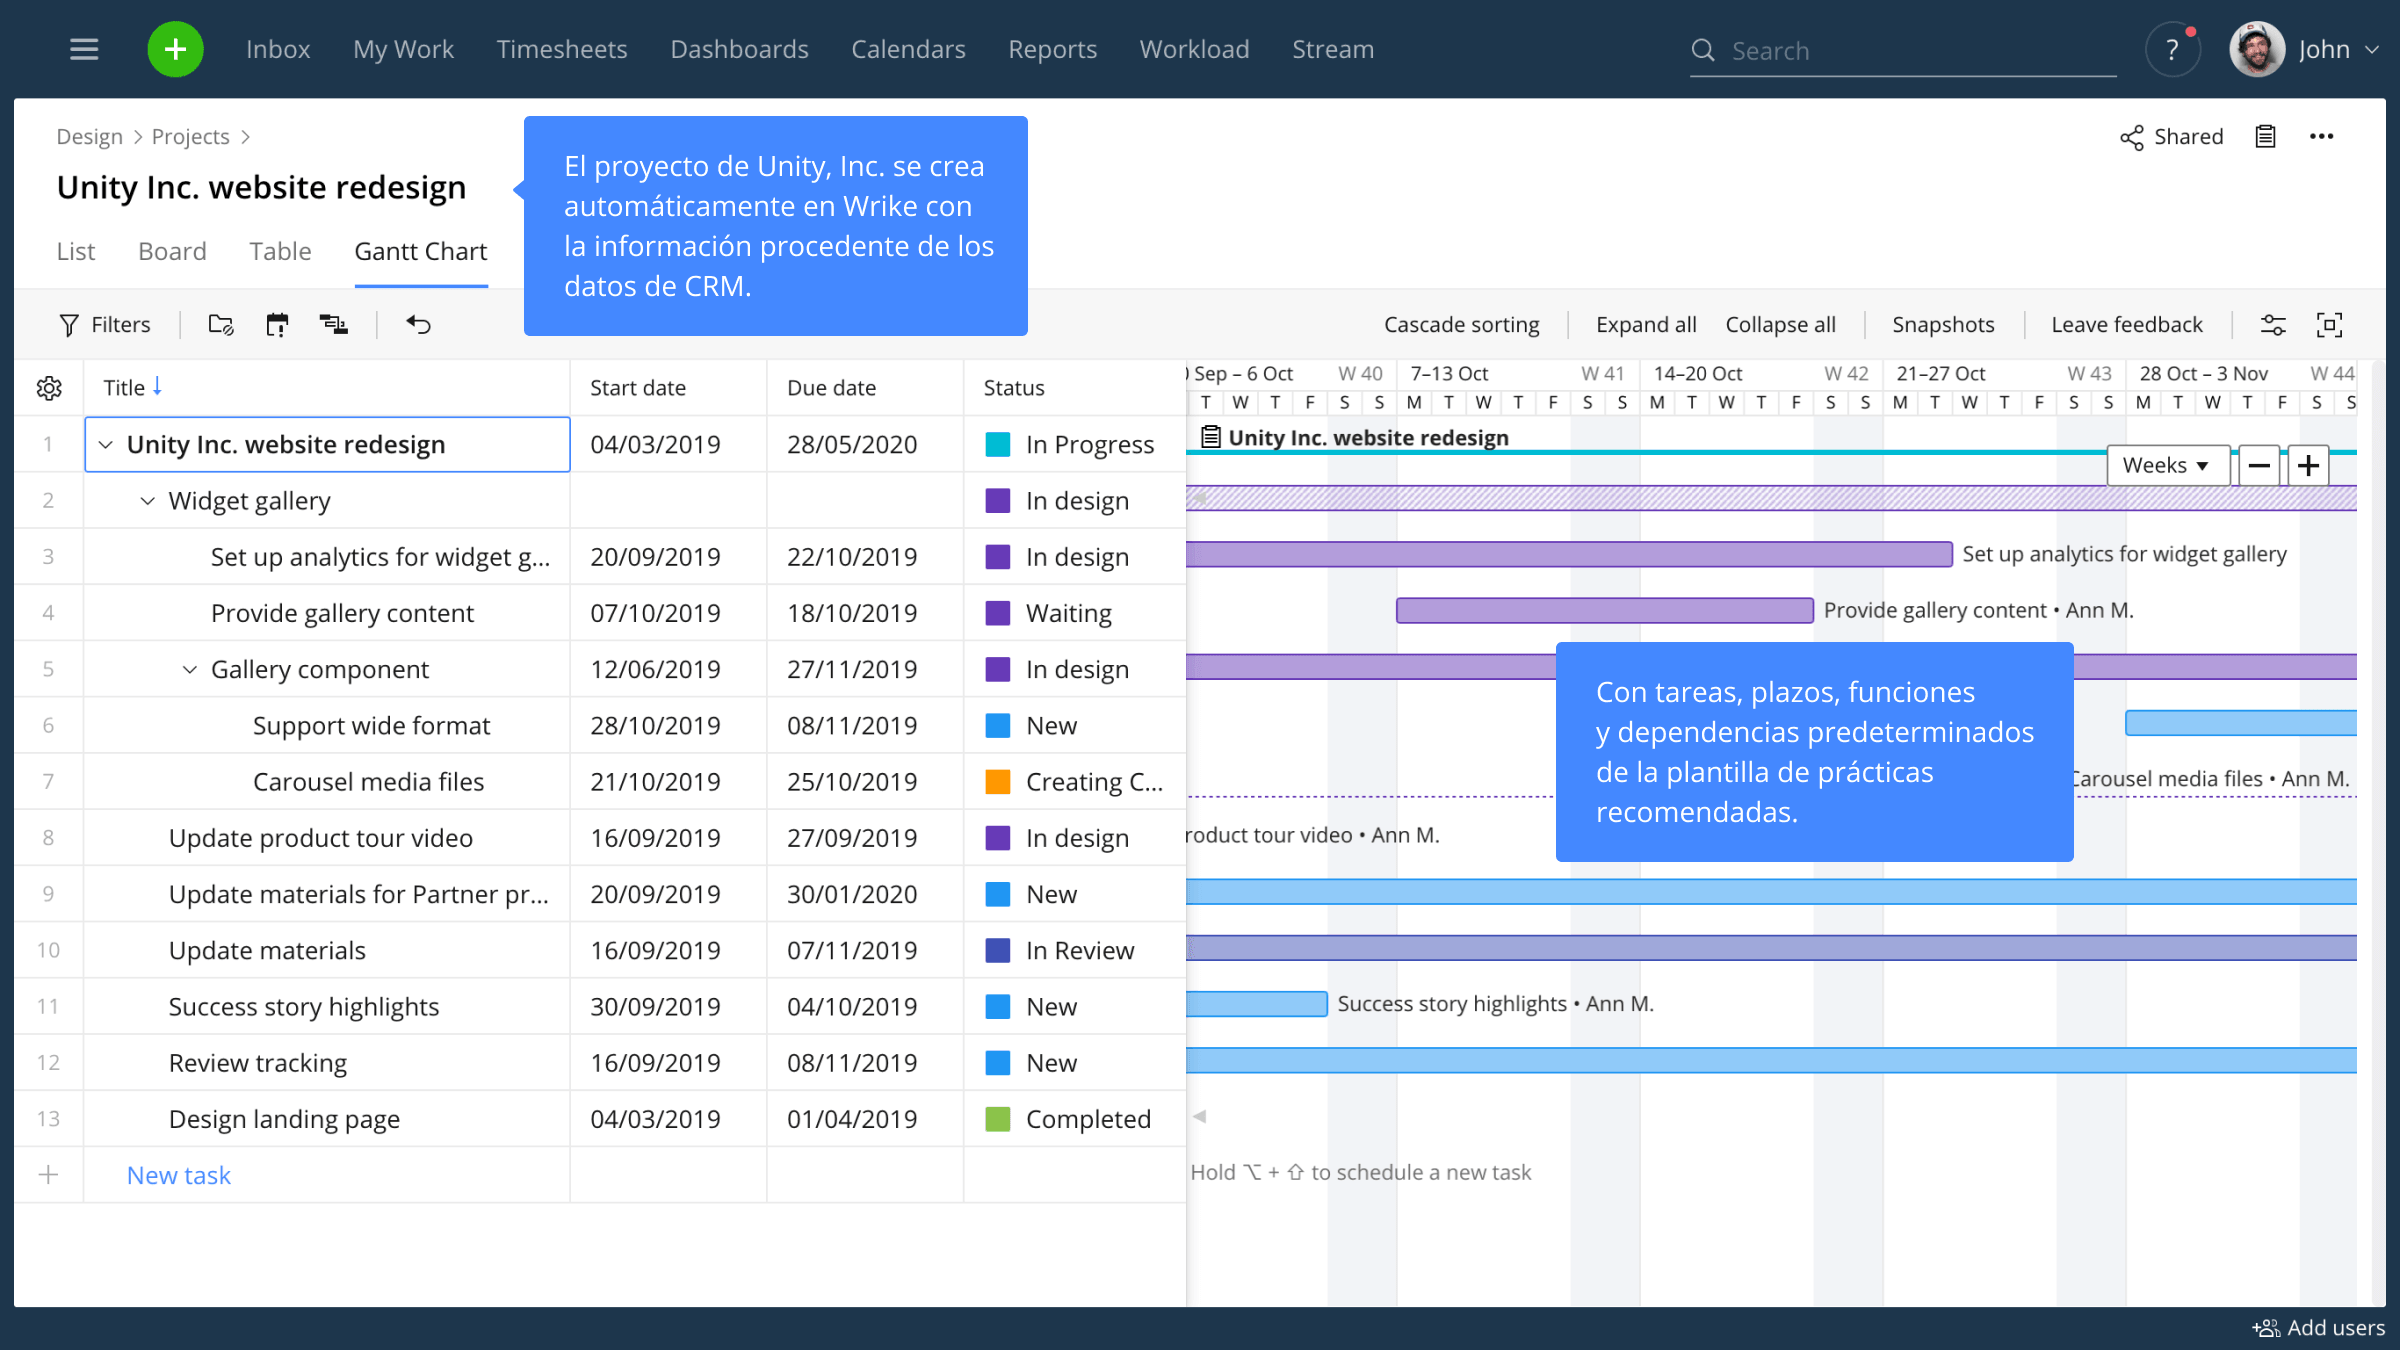Screen dimensions: 2400x1350
Task: Collapse Unity Inc. website redesign row
Action: (106, 445)
